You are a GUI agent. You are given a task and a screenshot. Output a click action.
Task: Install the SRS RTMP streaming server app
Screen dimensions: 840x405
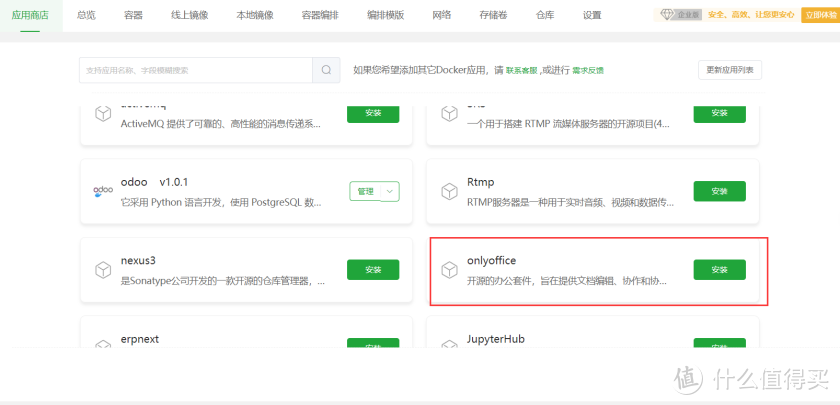719,113
